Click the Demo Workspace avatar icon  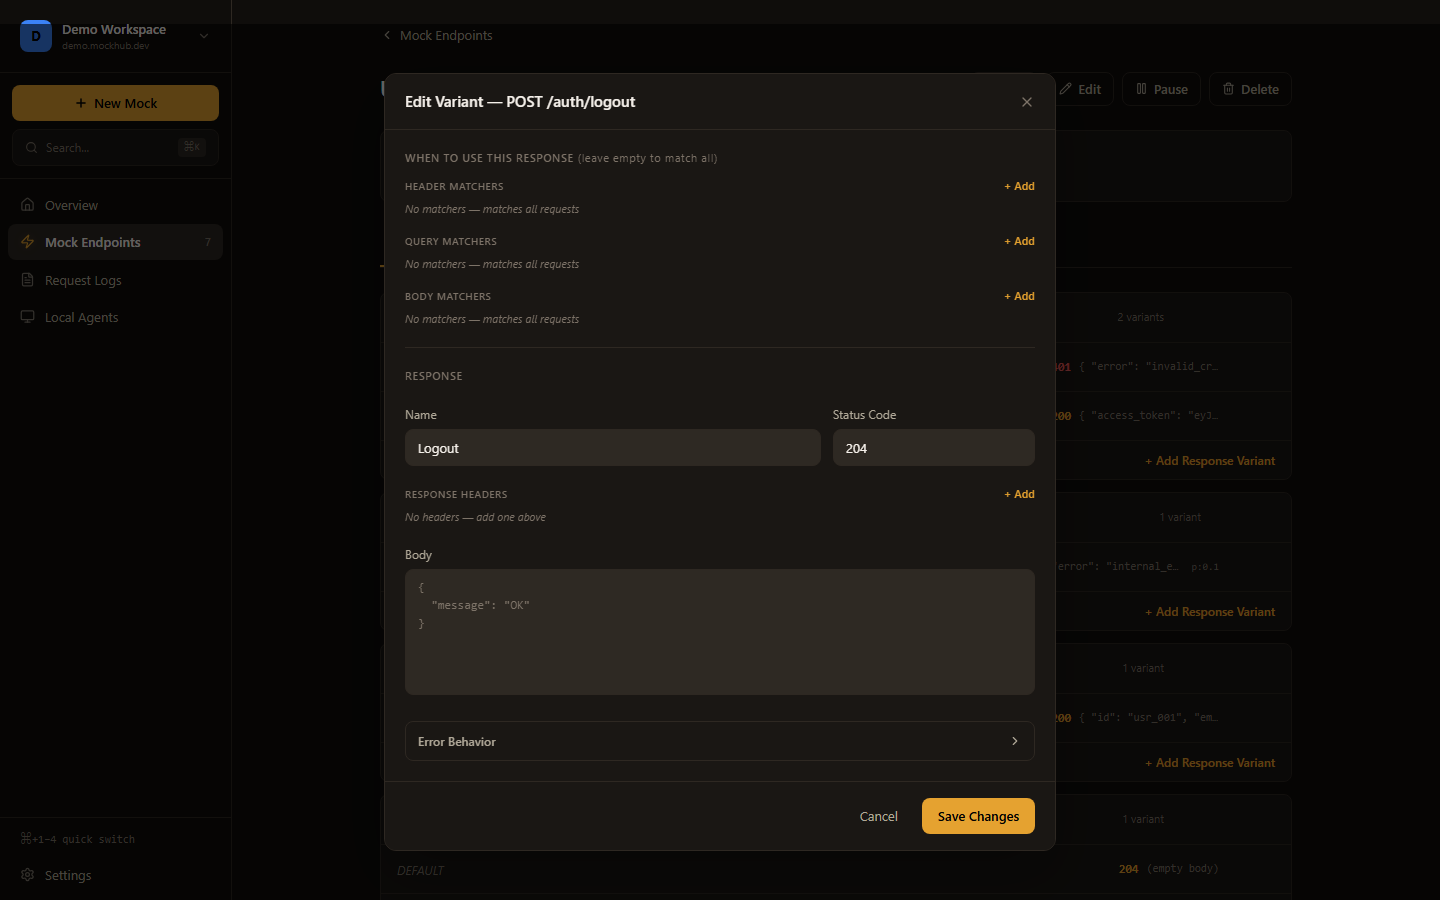(36, 36)
